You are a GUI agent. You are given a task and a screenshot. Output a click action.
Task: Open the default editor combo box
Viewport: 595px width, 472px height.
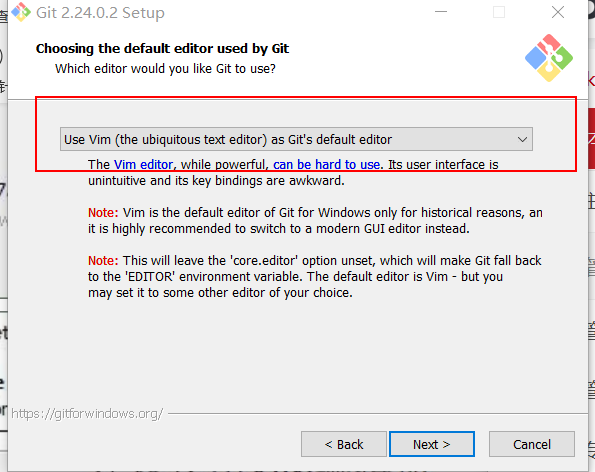pos(296,139)
